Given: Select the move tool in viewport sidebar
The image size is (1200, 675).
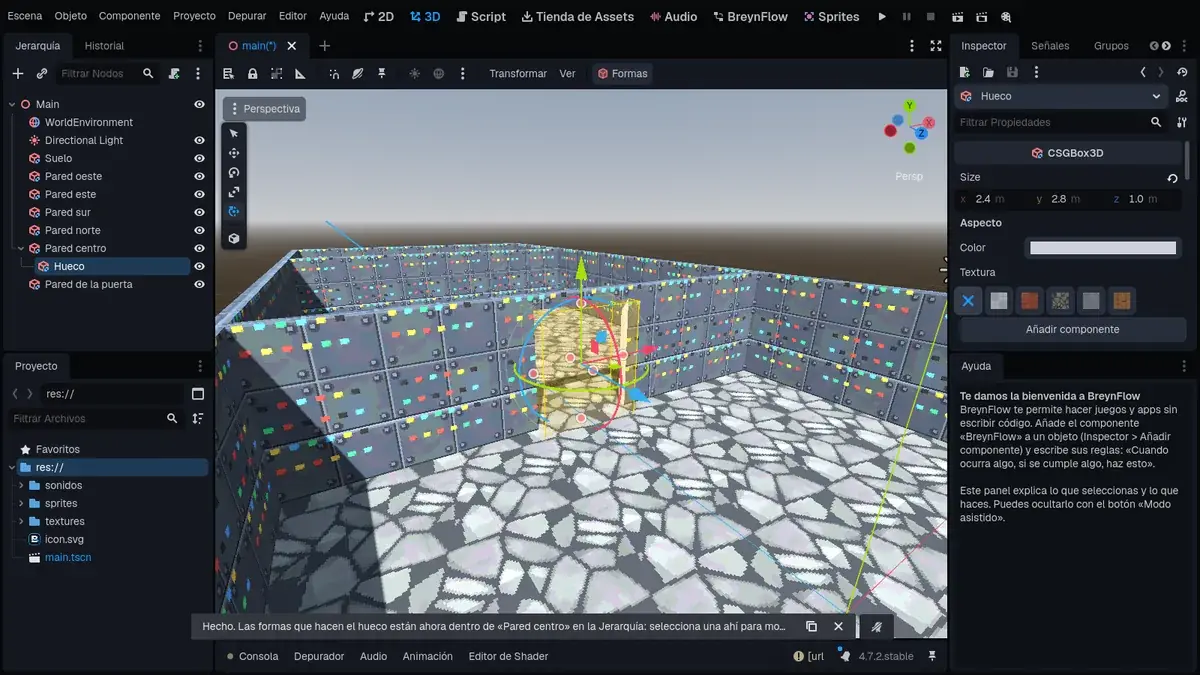Looking at the screenshot, I should click(234, 153).
